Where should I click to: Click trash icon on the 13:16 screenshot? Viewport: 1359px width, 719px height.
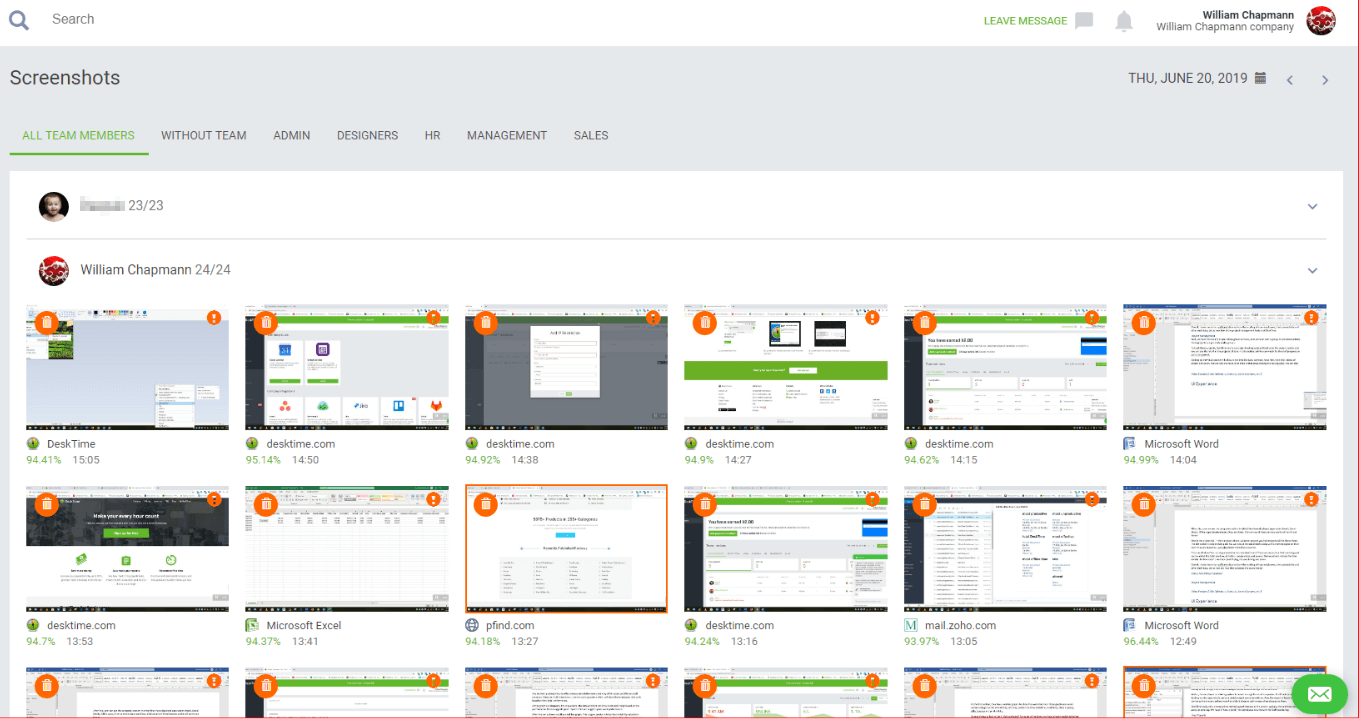coord(705,504)
